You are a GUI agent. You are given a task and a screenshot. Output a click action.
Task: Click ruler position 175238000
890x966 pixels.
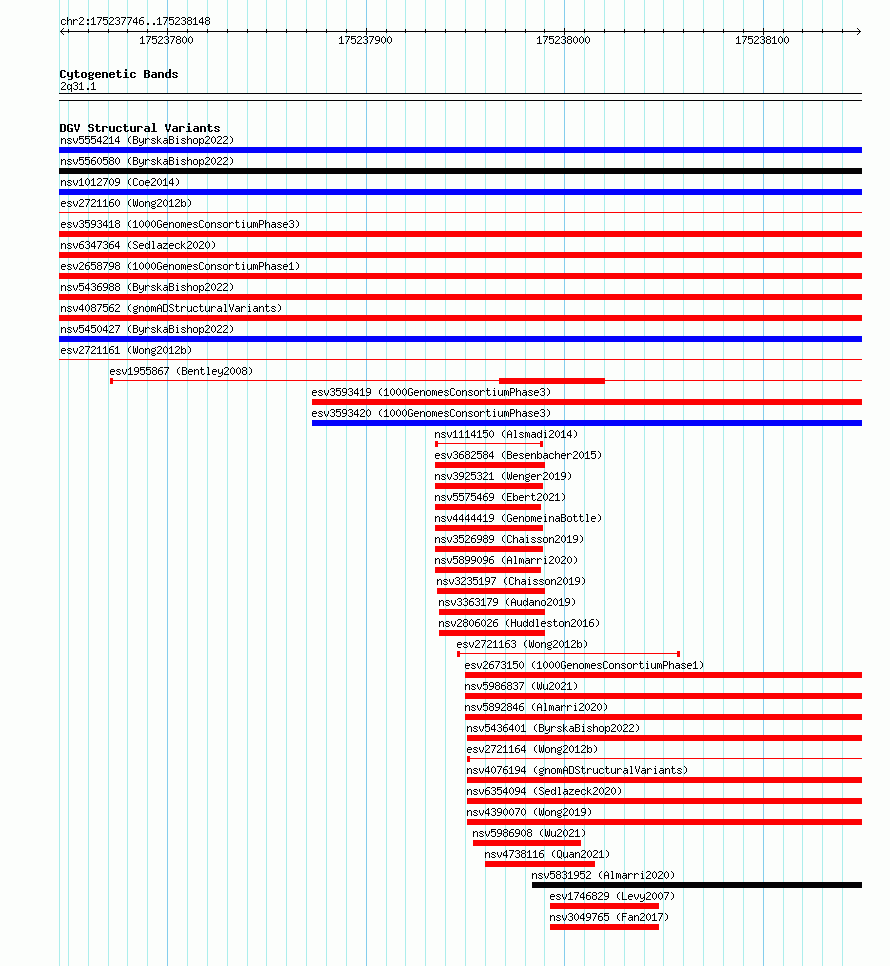564,40
